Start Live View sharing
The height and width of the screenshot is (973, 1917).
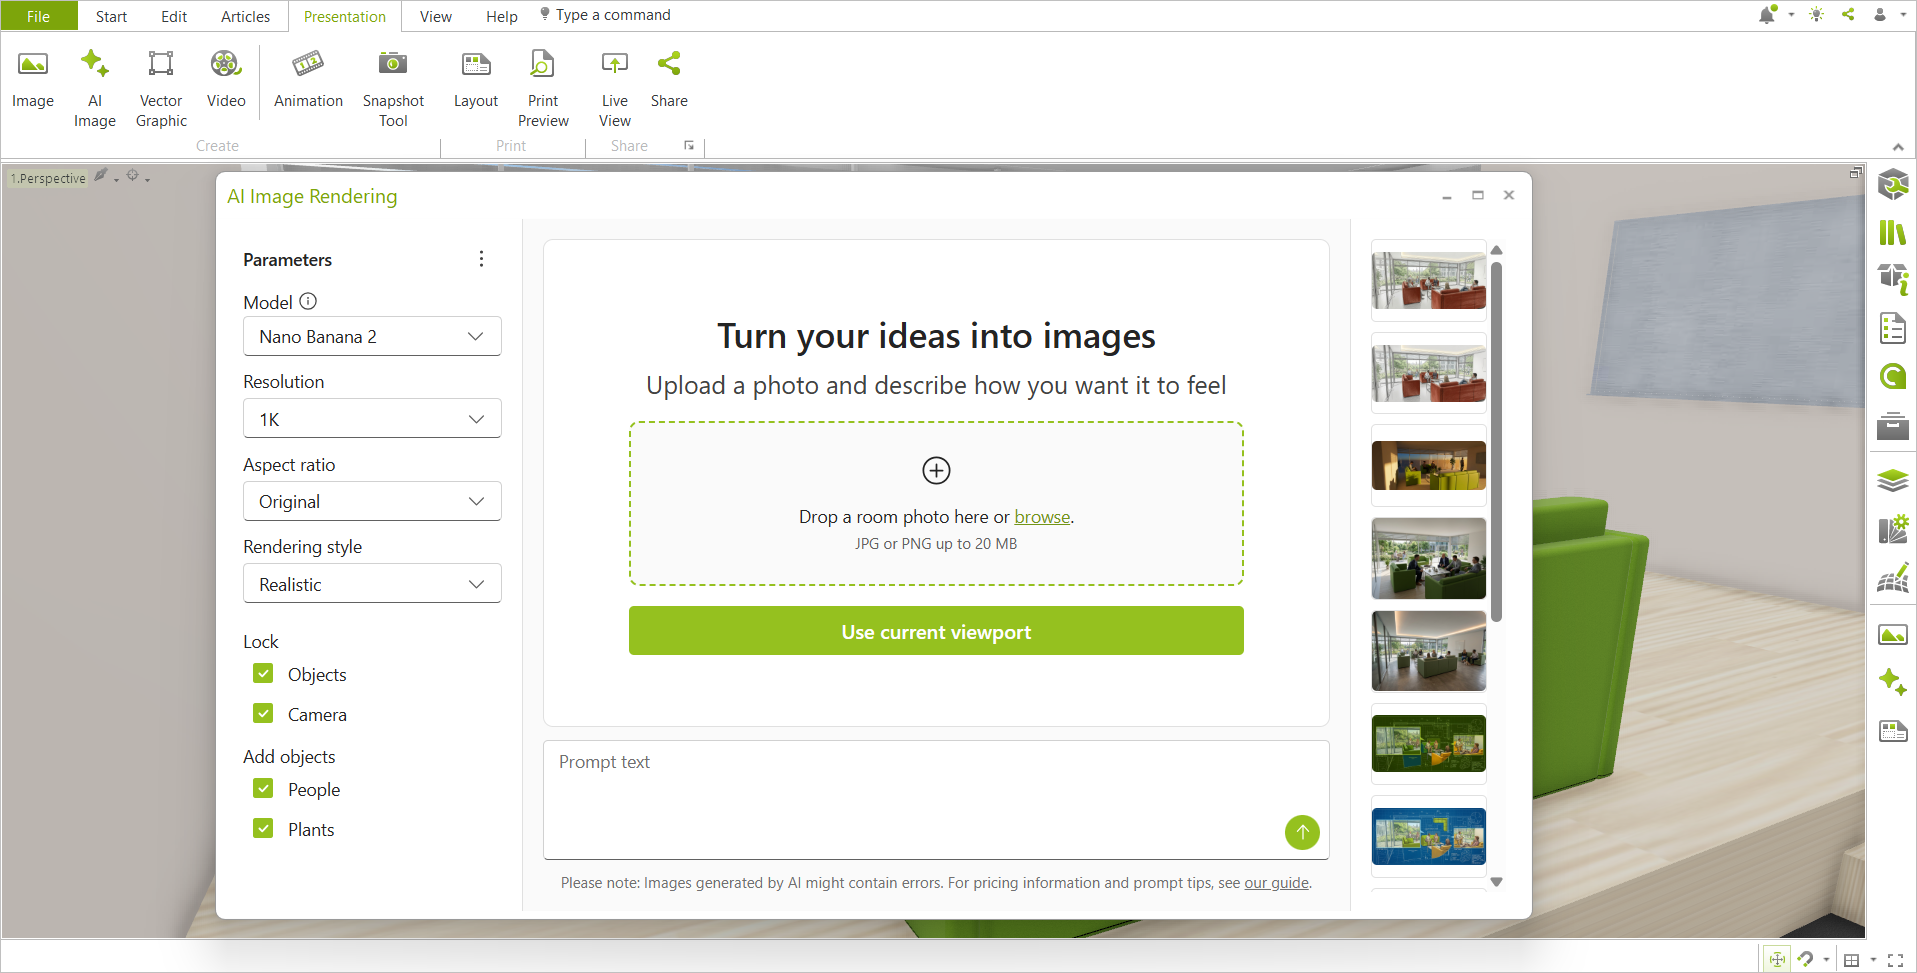[615, 88]
